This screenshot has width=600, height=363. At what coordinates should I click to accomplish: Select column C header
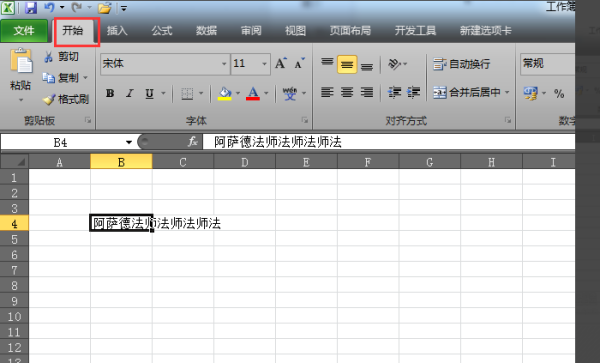pos(183,162)
